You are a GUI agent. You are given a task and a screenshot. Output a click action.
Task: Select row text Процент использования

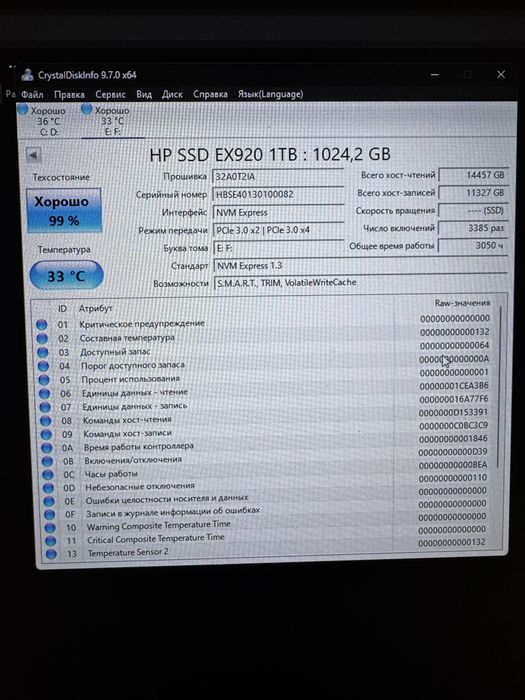click(130, 379)
